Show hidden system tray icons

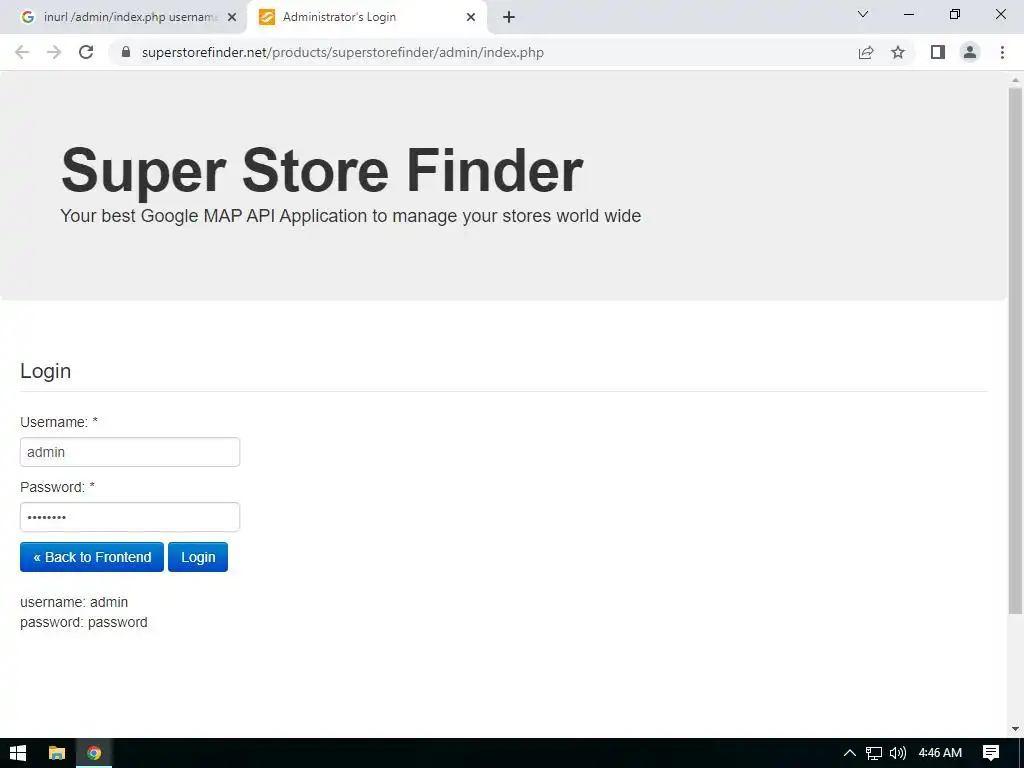850,753
